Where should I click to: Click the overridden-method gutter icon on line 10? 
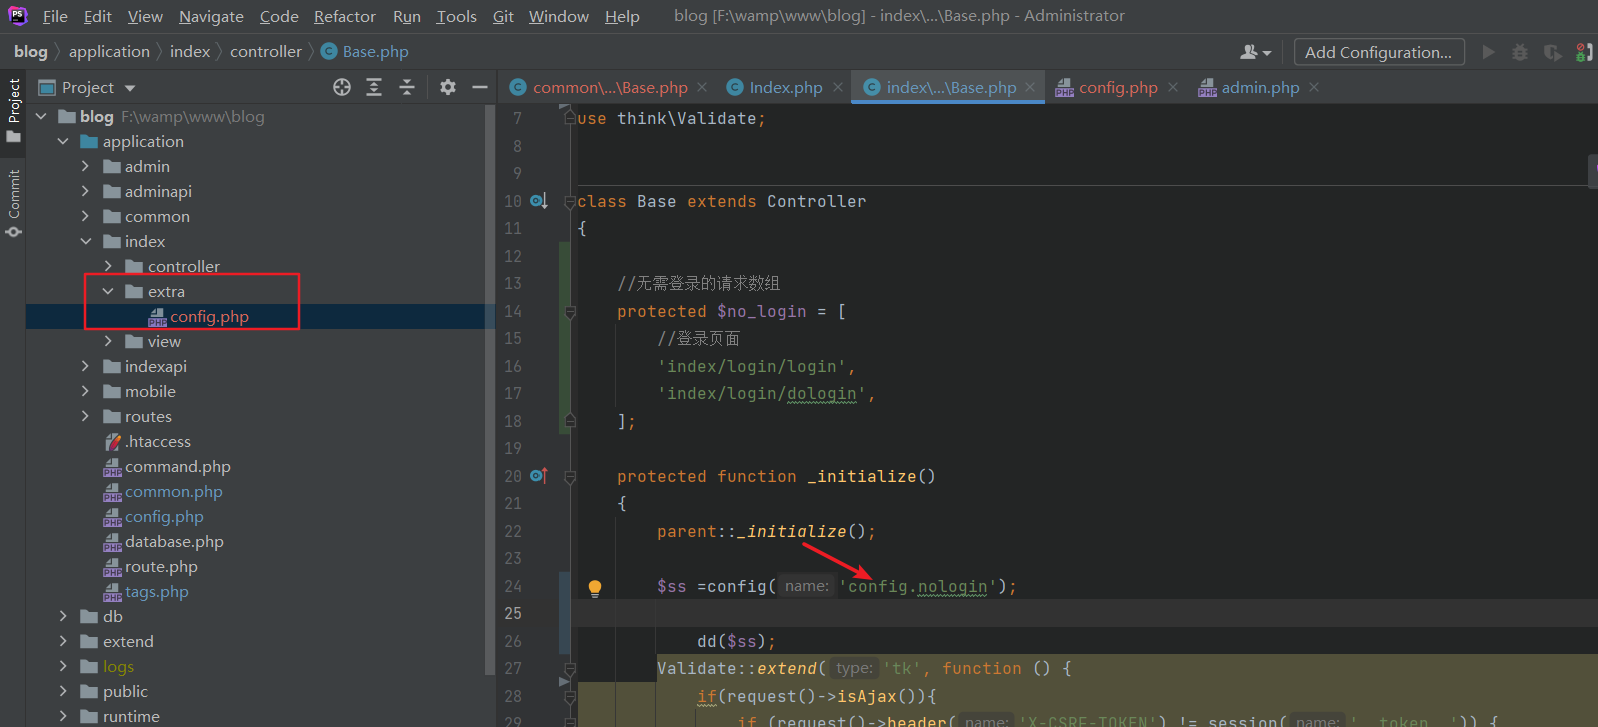pos(539,201)
